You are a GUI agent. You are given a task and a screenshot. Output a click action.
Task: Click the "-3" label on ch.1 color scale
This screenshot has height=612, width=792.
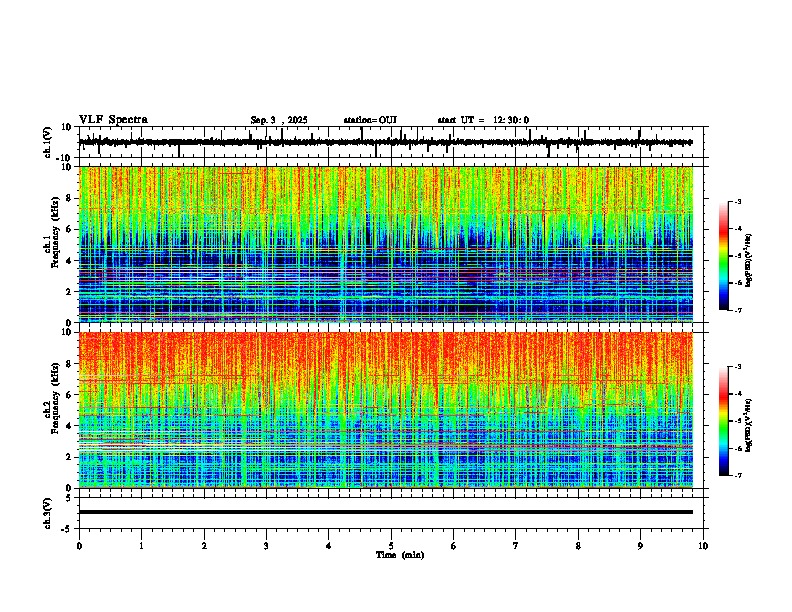(x=738, y=201)
